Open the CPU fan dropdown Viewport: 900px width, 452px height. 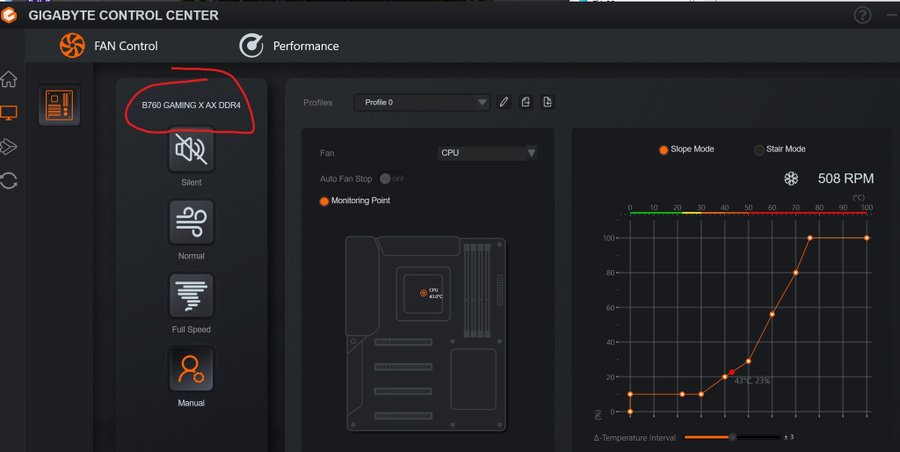(487, 153)
